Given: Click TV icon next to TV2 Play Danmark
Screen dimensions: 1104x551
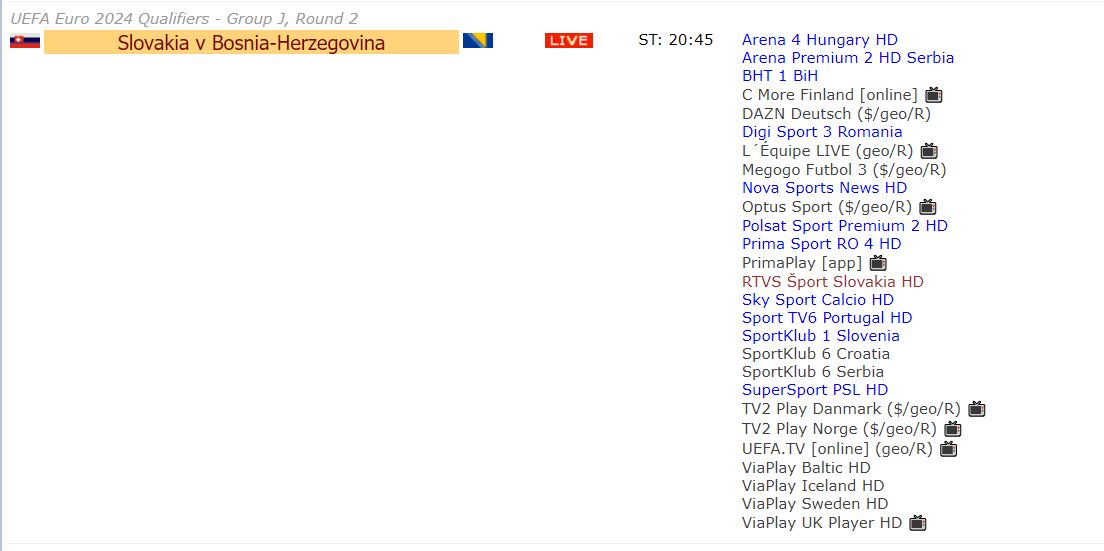Looking at the screenshot, I should [976, 409].
